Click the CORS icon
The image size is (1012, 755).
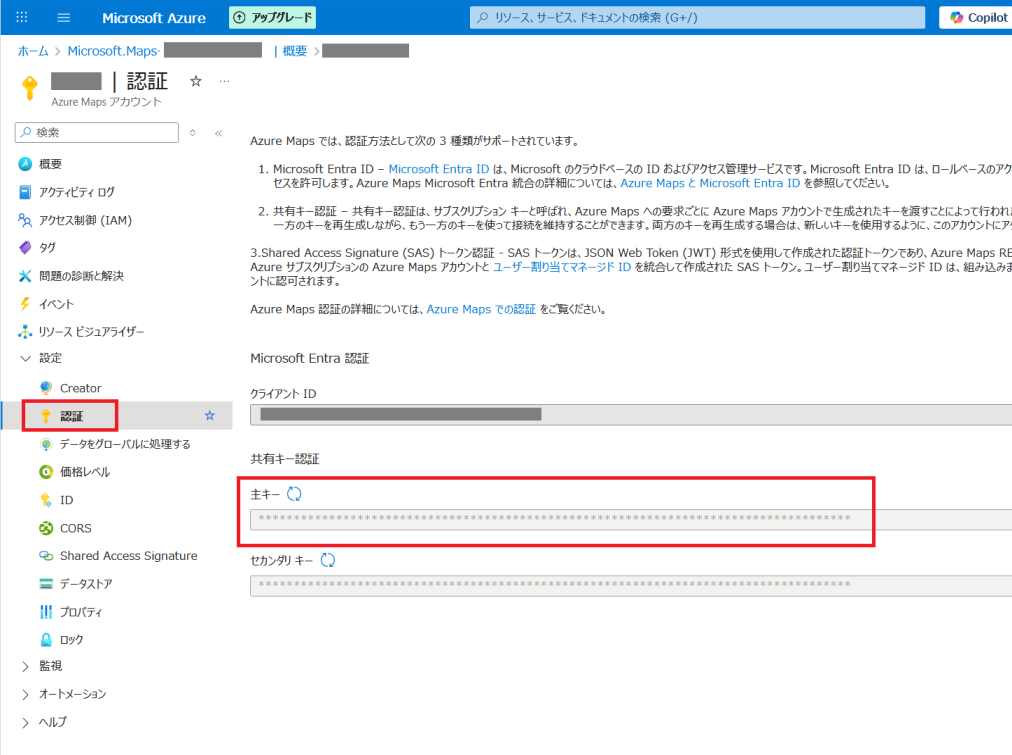point(46,528)
